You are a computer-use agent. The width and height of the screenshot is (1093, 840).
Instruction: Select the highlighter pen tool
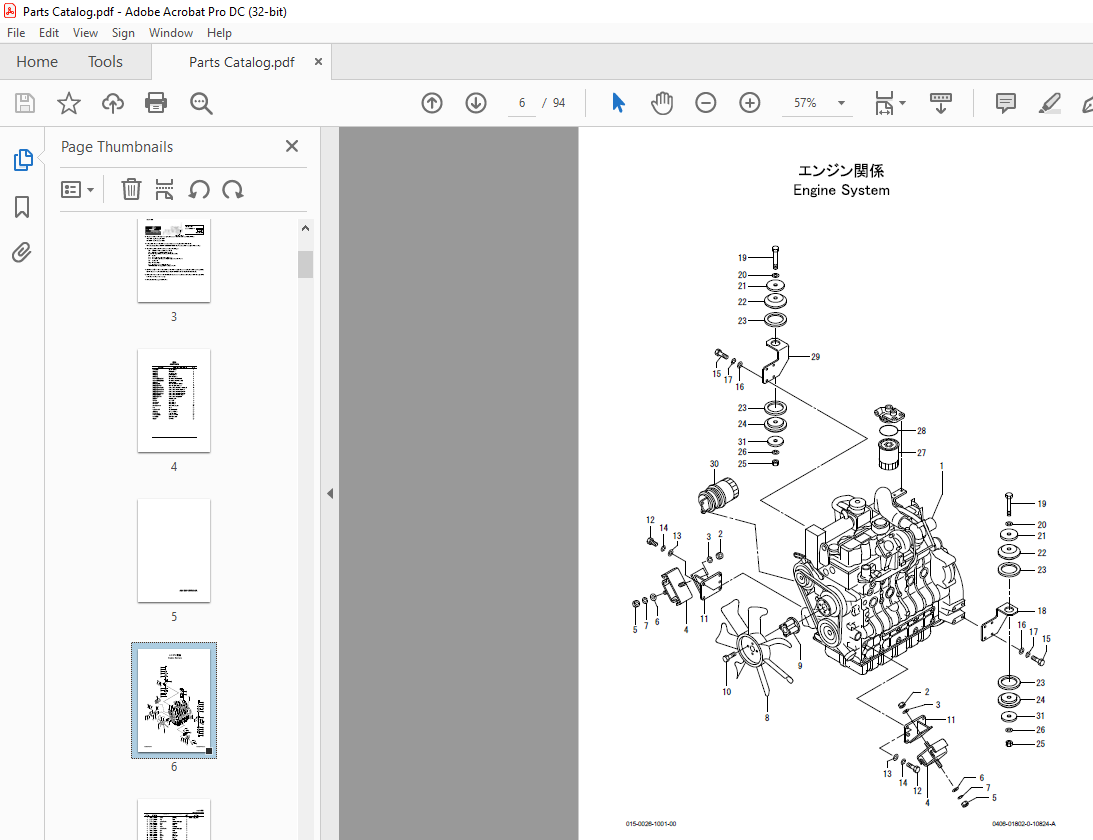click(x=1049, y=103)
